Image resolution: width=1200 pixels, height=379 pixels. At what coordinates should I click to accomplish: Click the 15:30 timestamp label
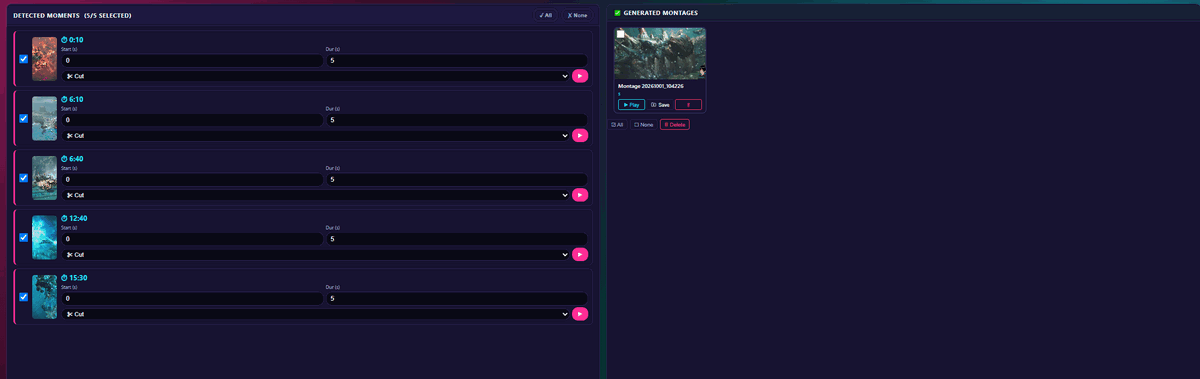click(75, 278)
